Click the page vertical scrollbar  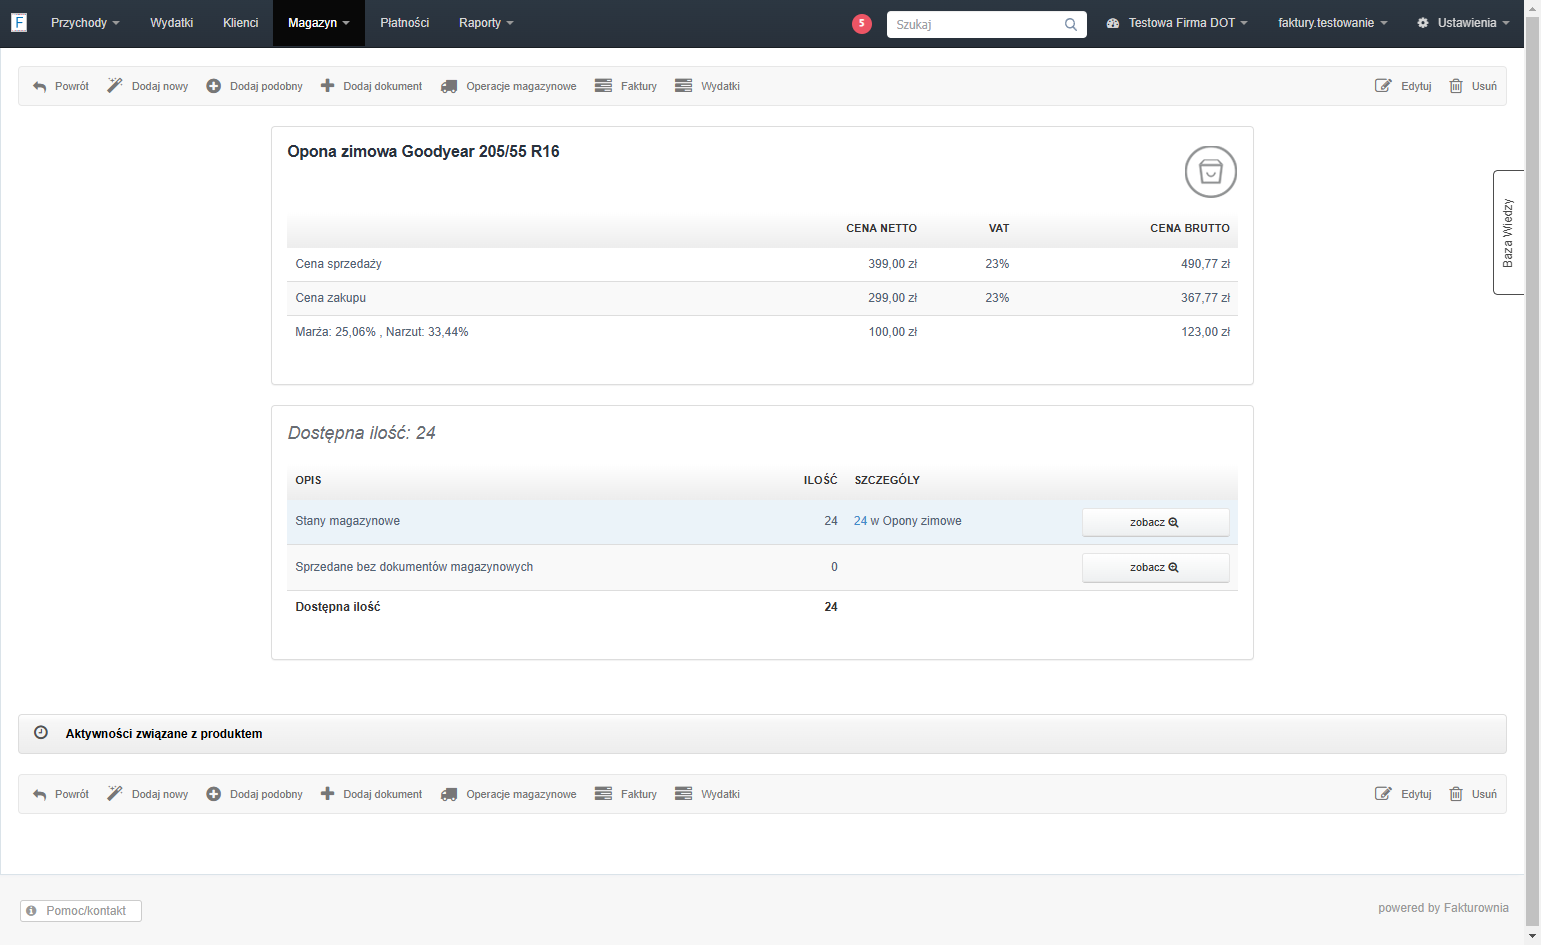(x=1533, y=472)
